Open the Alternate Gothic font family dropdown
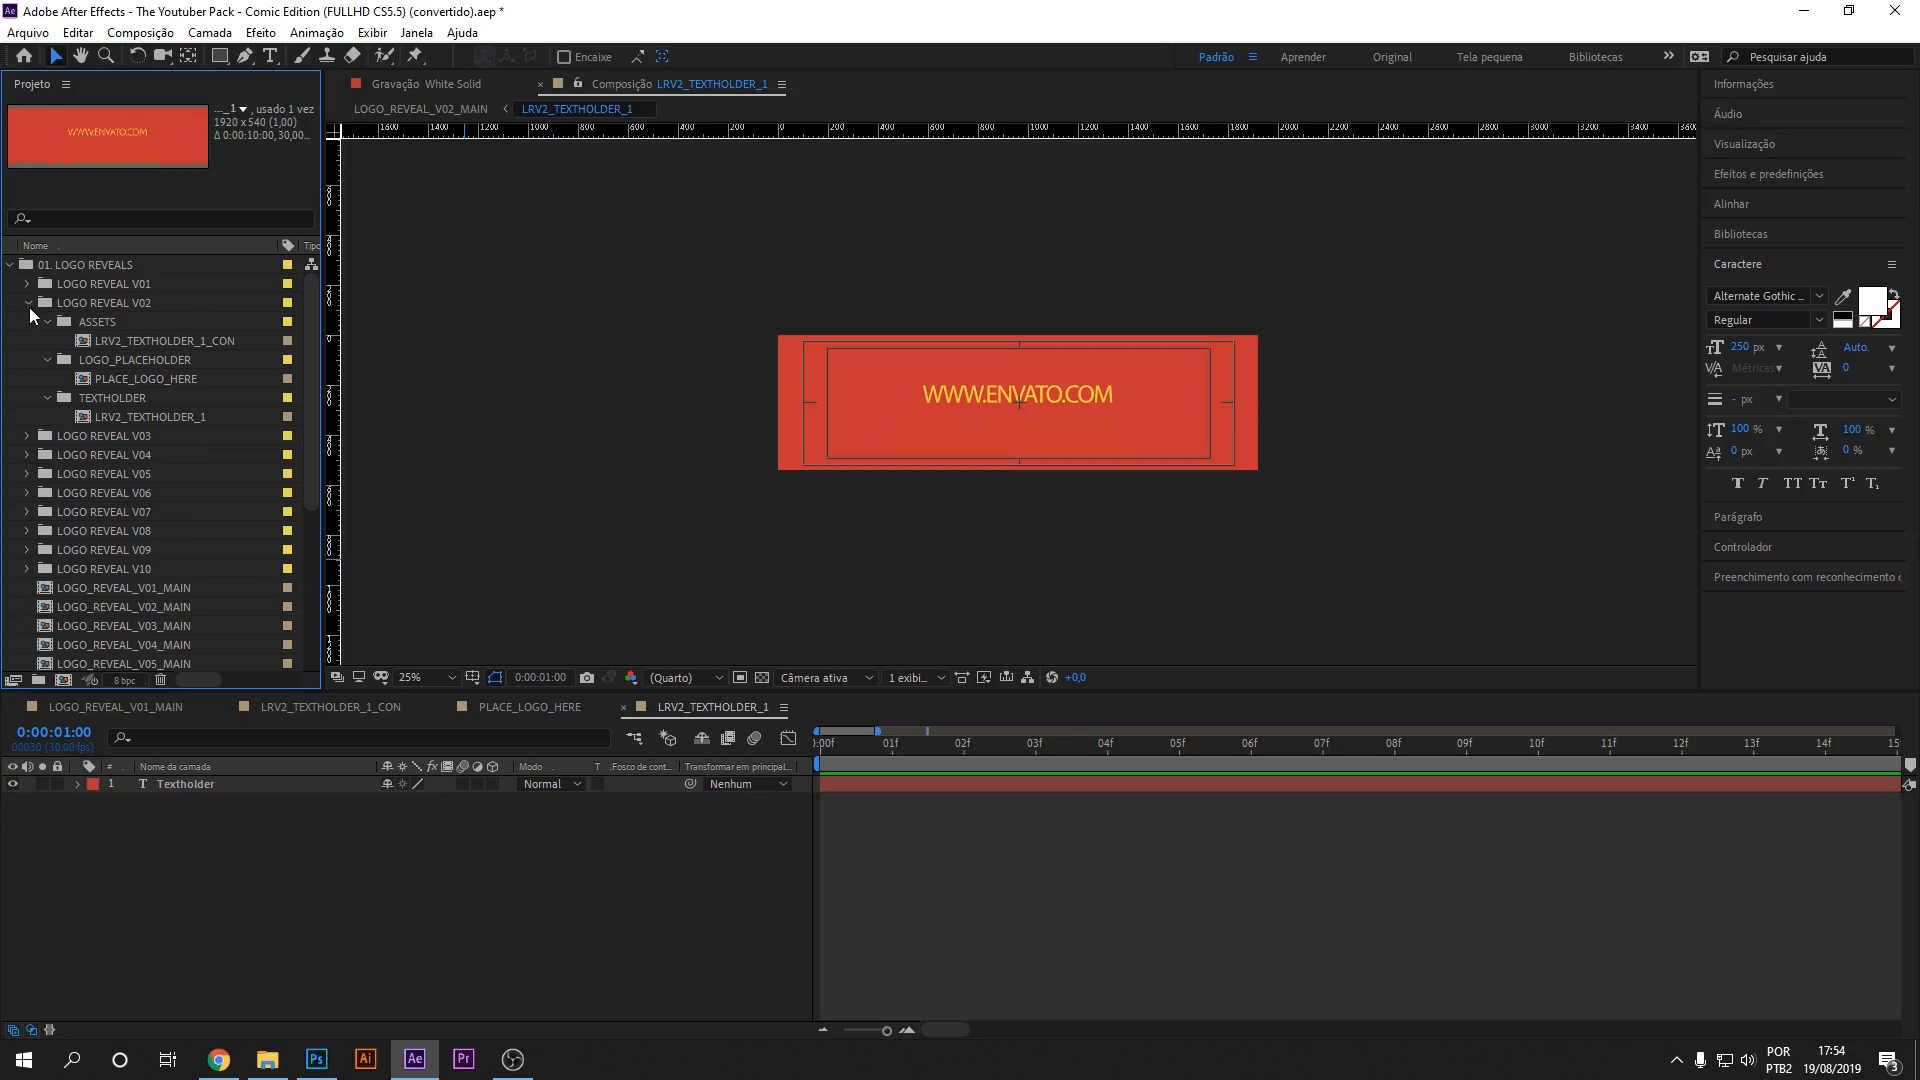The width and height of the screenshot is (1920, 1080). point(1767,296)
